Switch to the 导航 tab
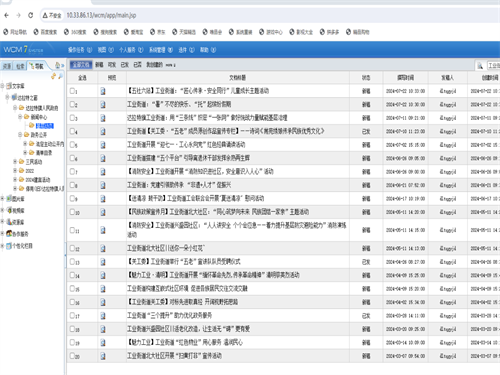500x375 pixels. (37, 66)
